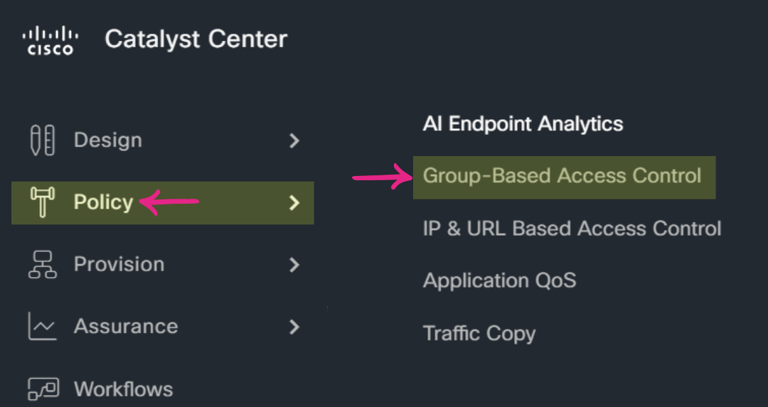Open the Workflows icon

(x=43, y=389)
